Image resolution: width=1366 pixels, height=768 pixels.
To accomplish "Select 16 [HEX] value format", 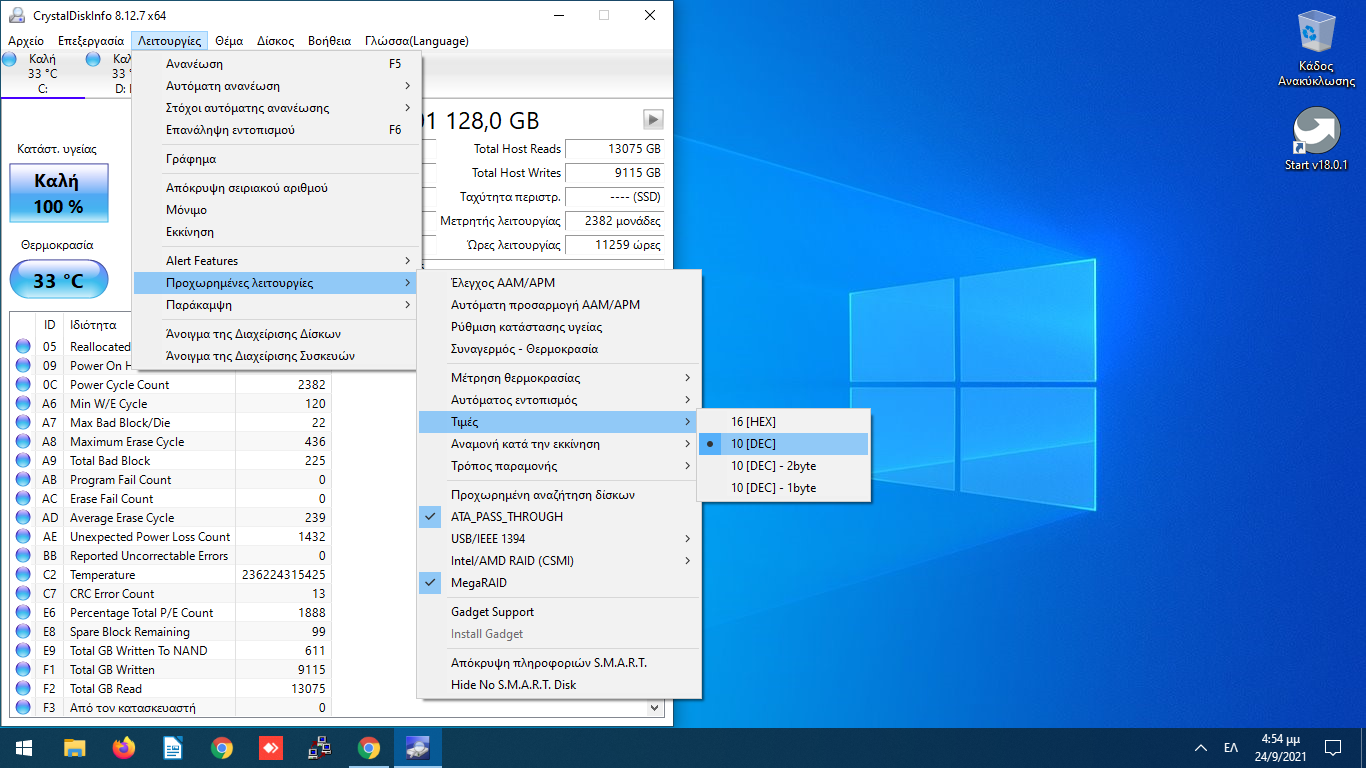I will [x=783, y=422].
